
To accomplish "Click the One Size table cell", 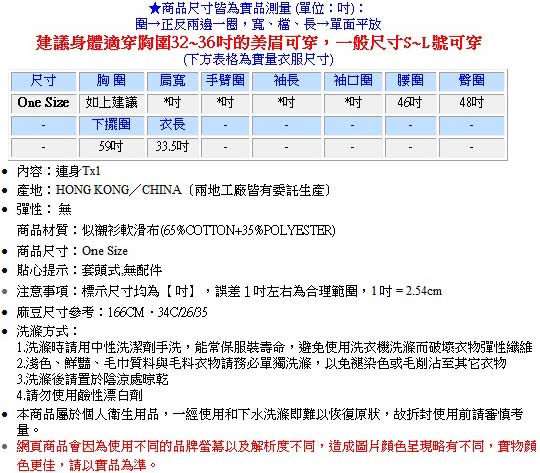I will click(x=43, y=103).
